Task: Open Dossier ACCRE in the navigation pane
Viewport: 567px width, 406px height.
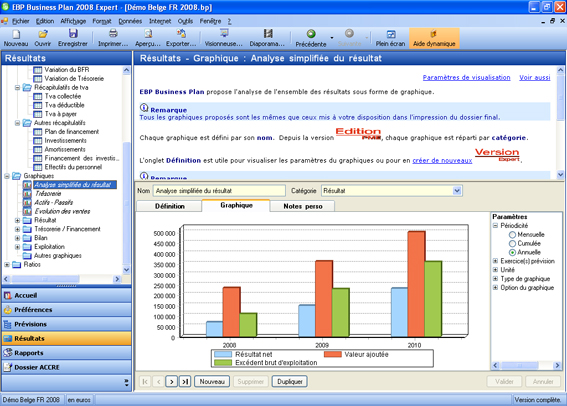Action: (67, 367)
